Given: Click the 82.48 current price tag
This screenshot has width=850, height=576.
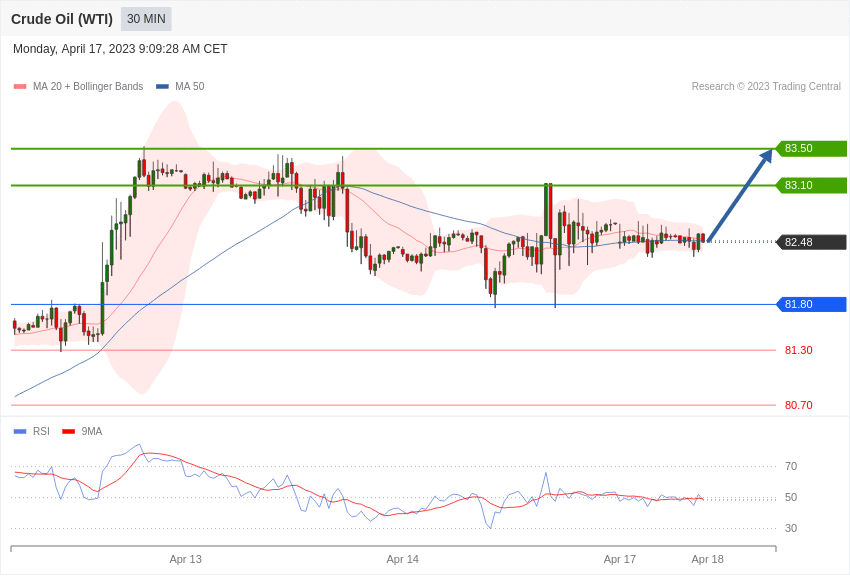Looking at the screenshot, I should pos(812,242).
